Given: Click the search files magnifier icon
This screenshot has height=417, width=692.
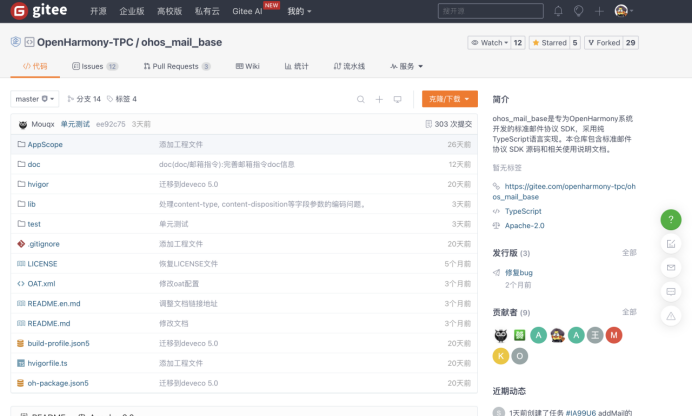Looking at the screenshot, I should [x=361, y=99].
